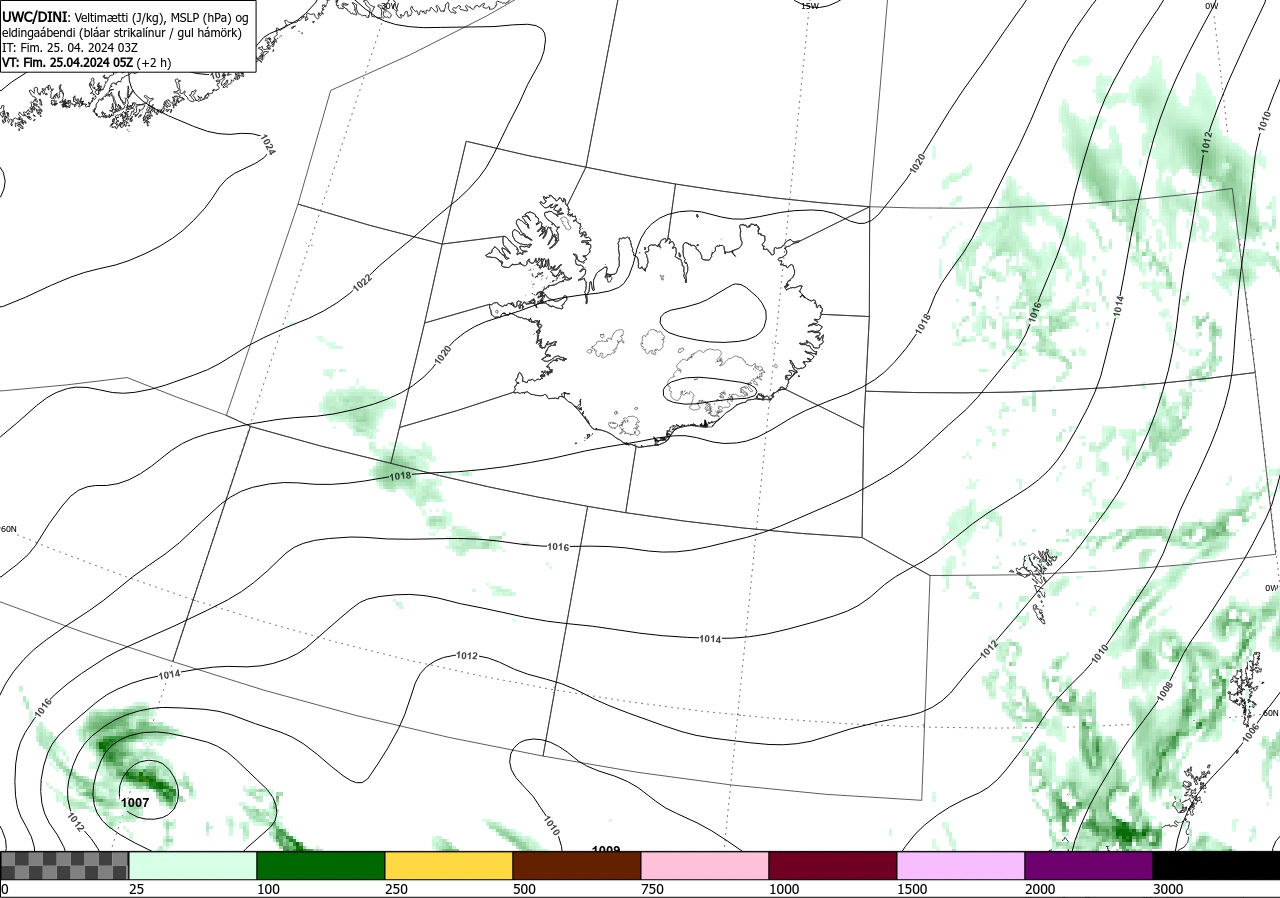Click the 'VT: Fim. 25.04.2024 05Z (+2 h)' line
1280x898 pixels.
[x=87, y=62]
